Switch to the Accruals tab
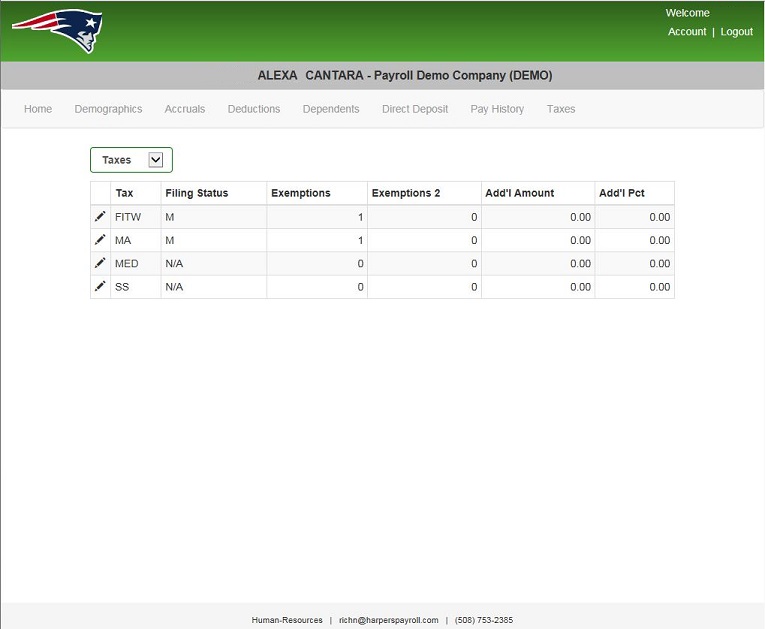The image size is (765, 629). tap(185, 109)
